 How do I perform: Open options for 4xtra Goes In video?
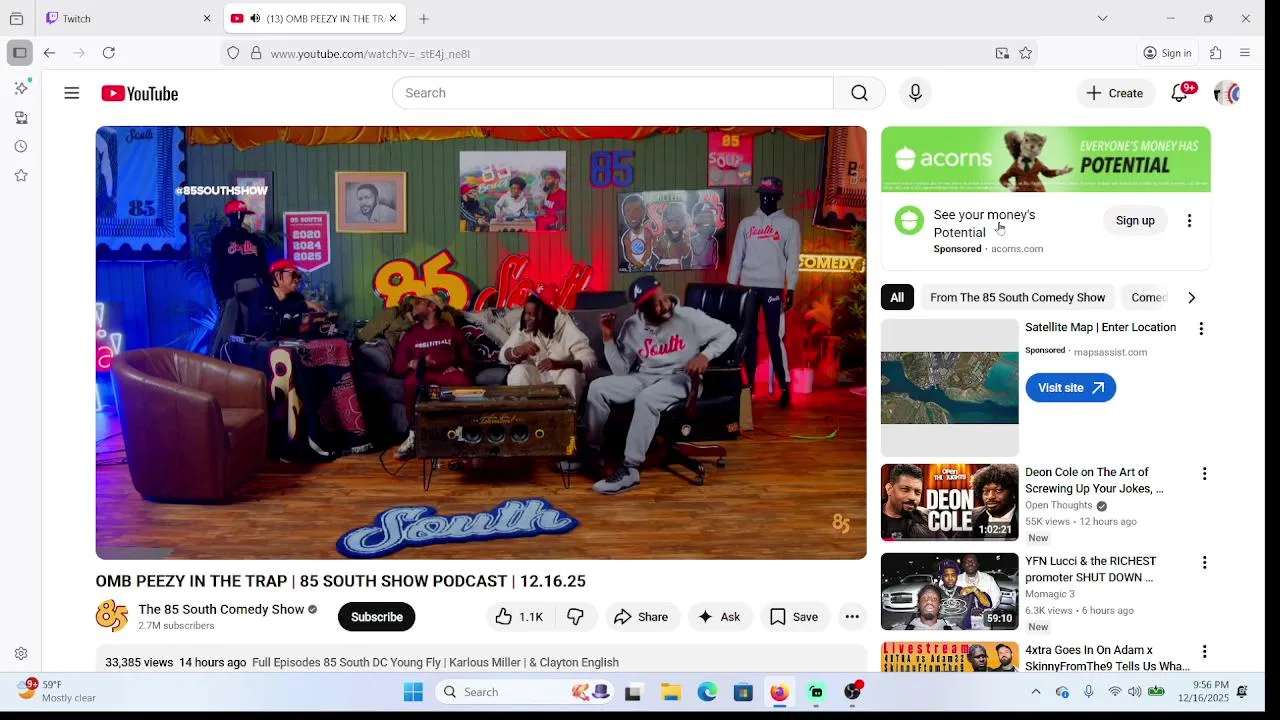(x=1204, y=652)
